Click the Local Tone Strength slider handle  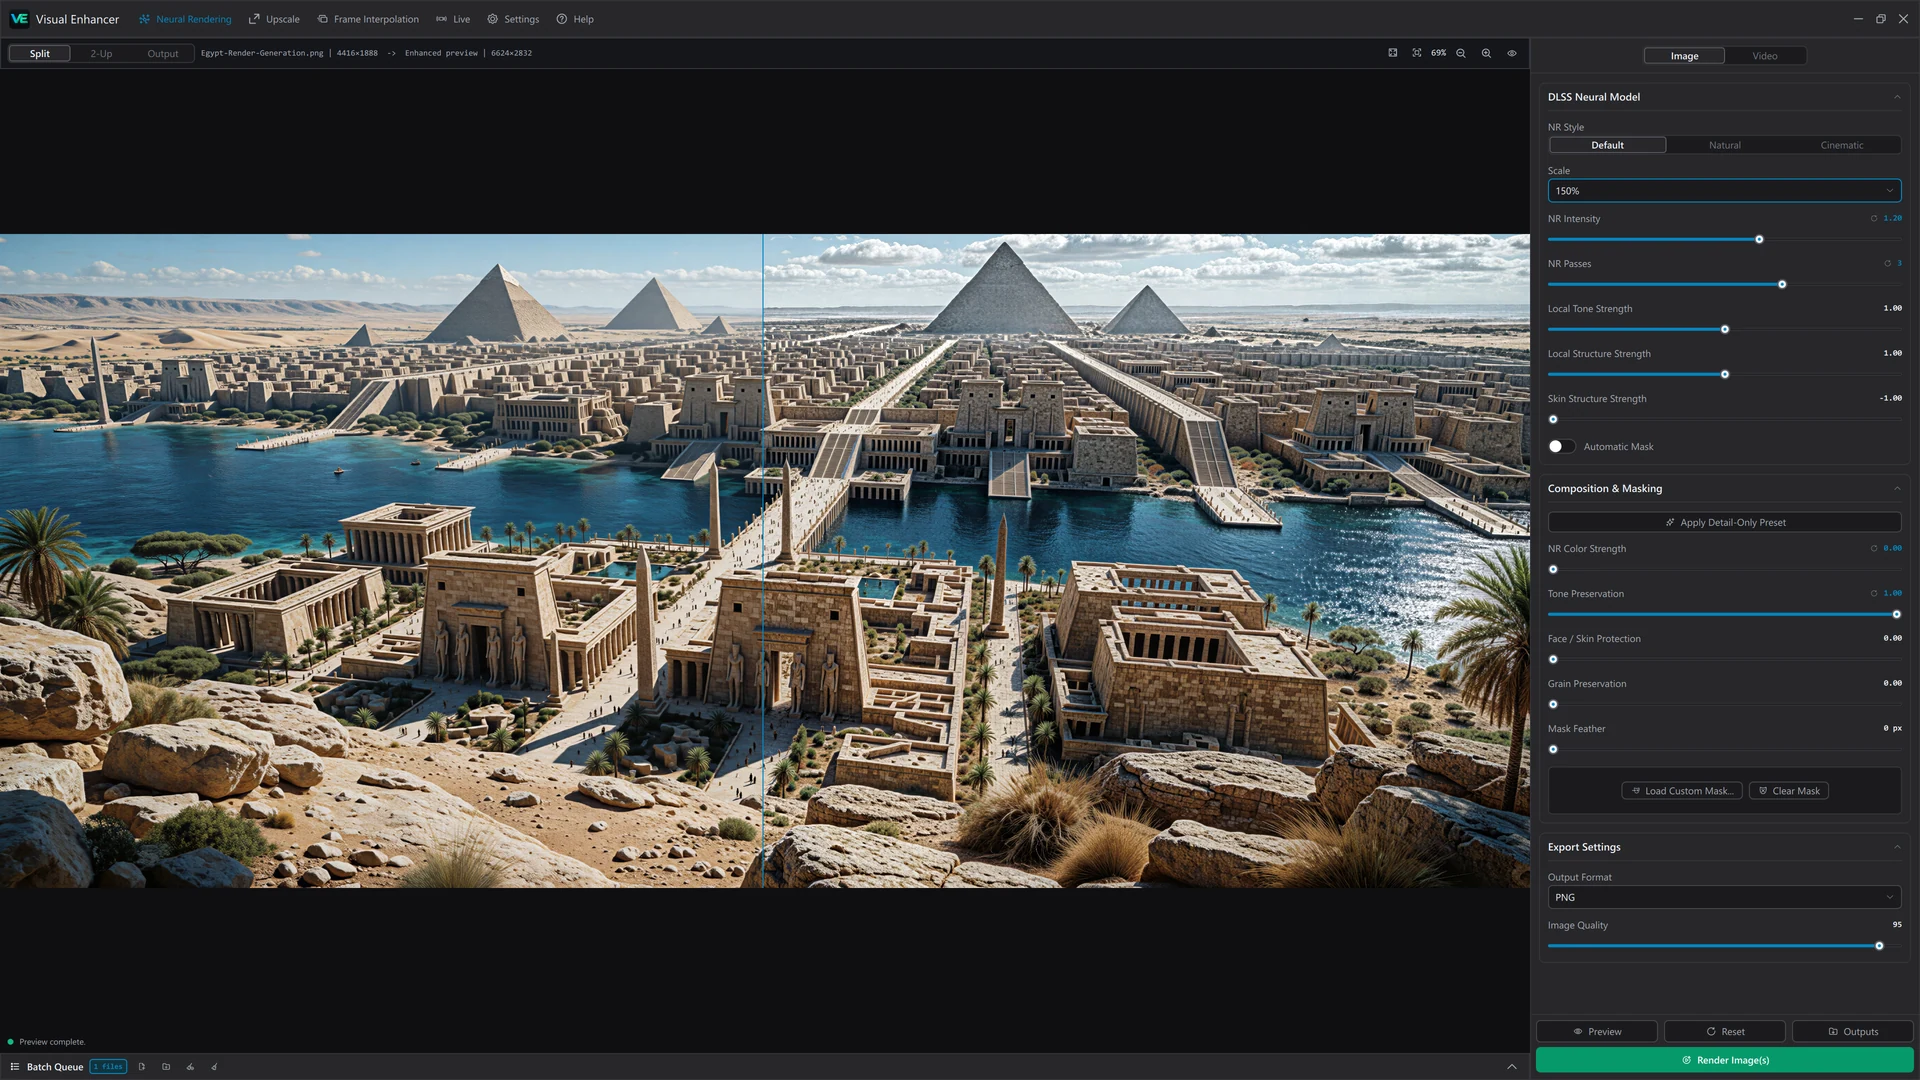(x=1725, y=330)
